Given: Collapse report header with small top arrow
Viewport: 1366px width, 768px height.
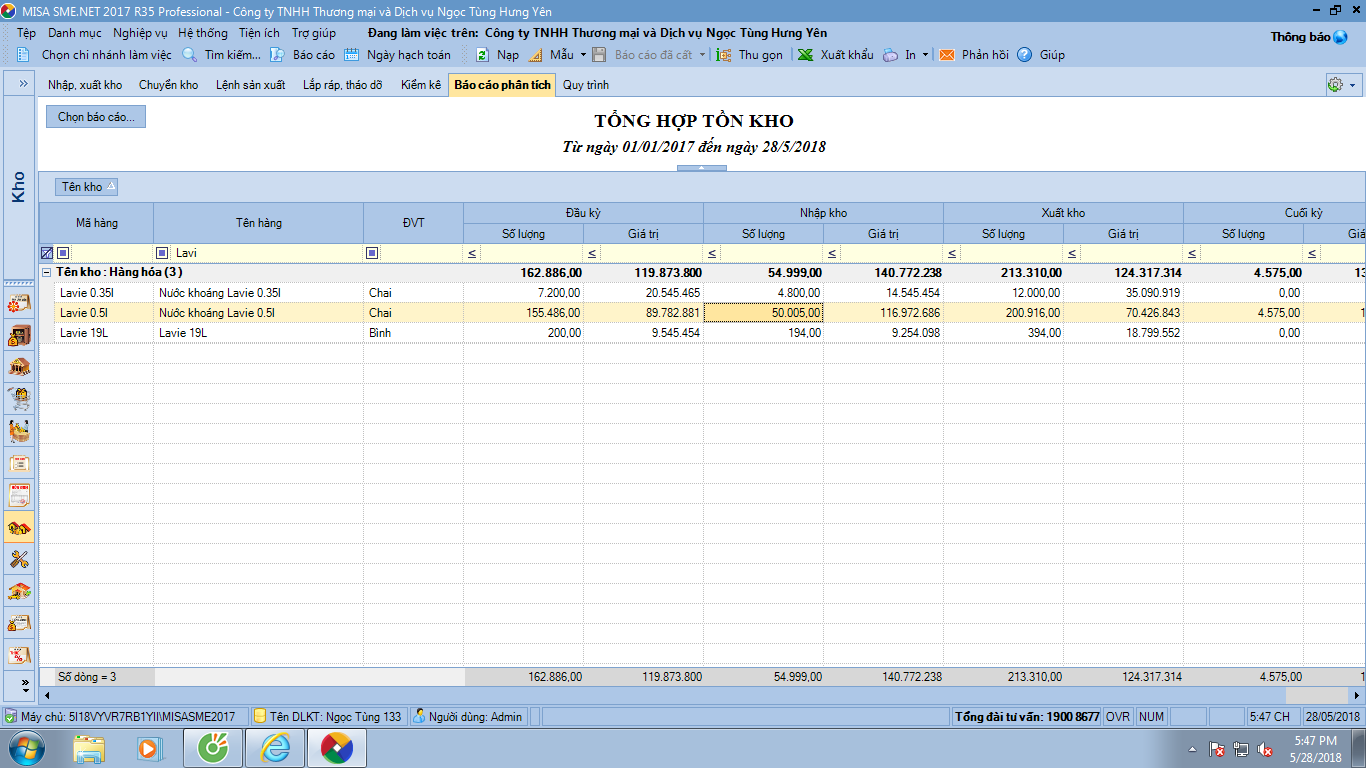Looking at the screenshot, I should pyautogui.click(x=702, y=168).
